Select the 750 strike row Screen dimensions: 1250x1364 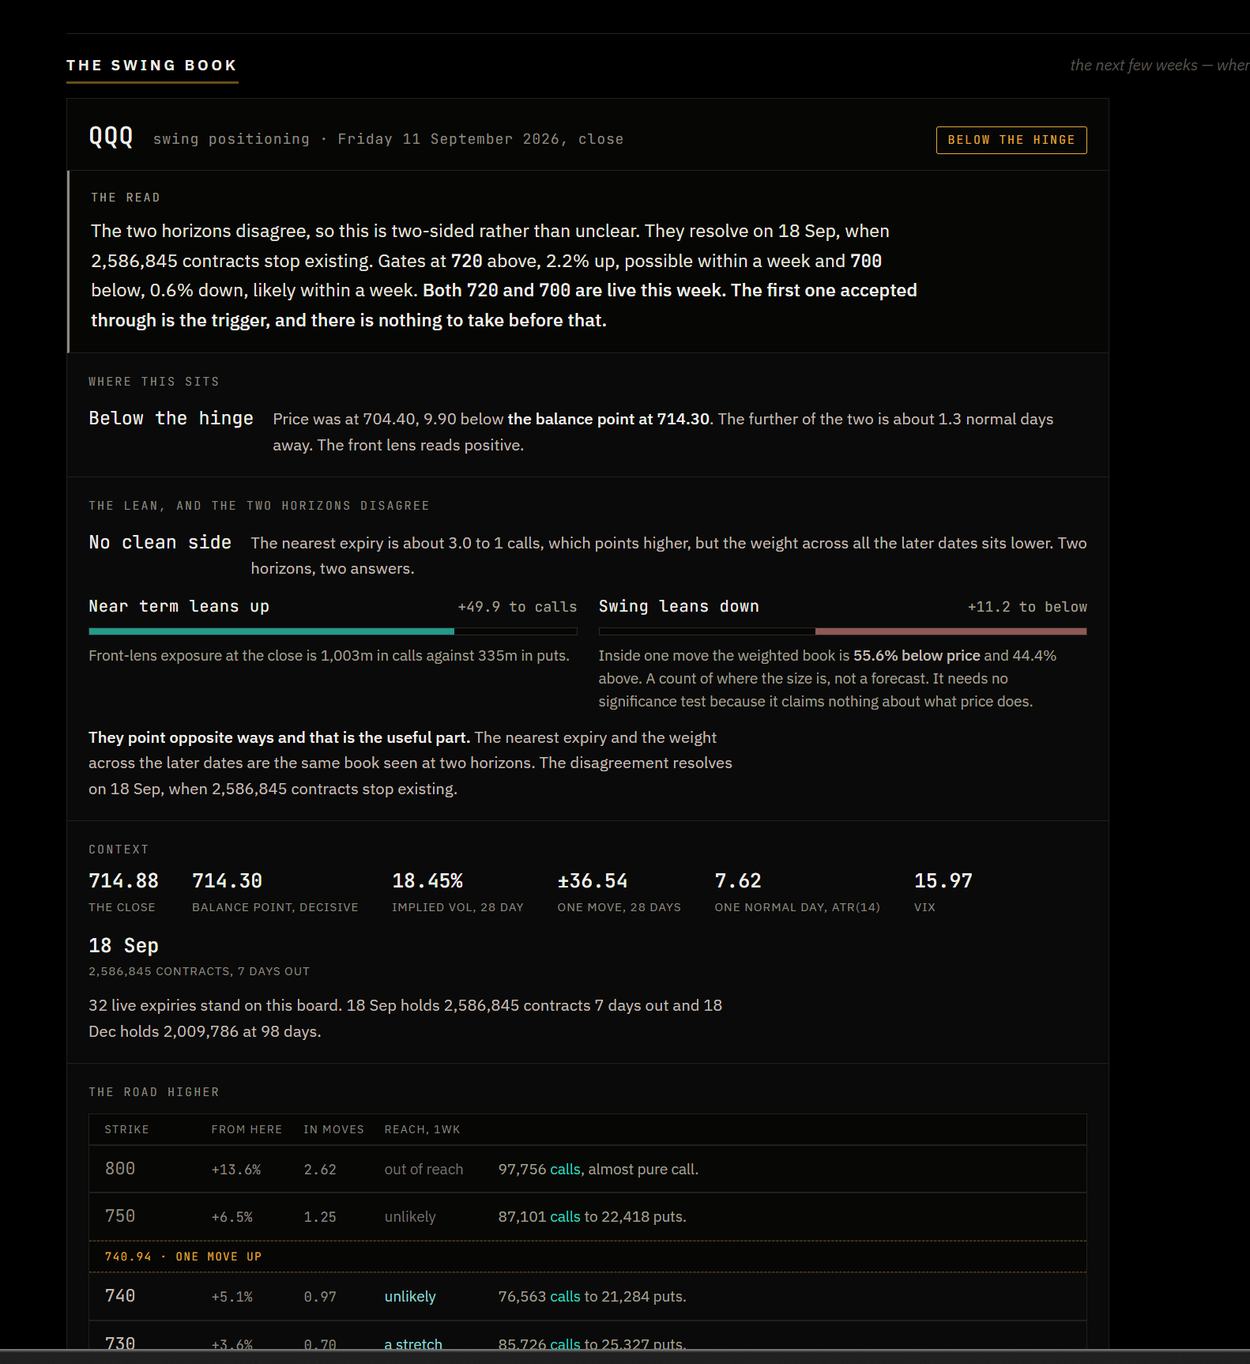588,1217
